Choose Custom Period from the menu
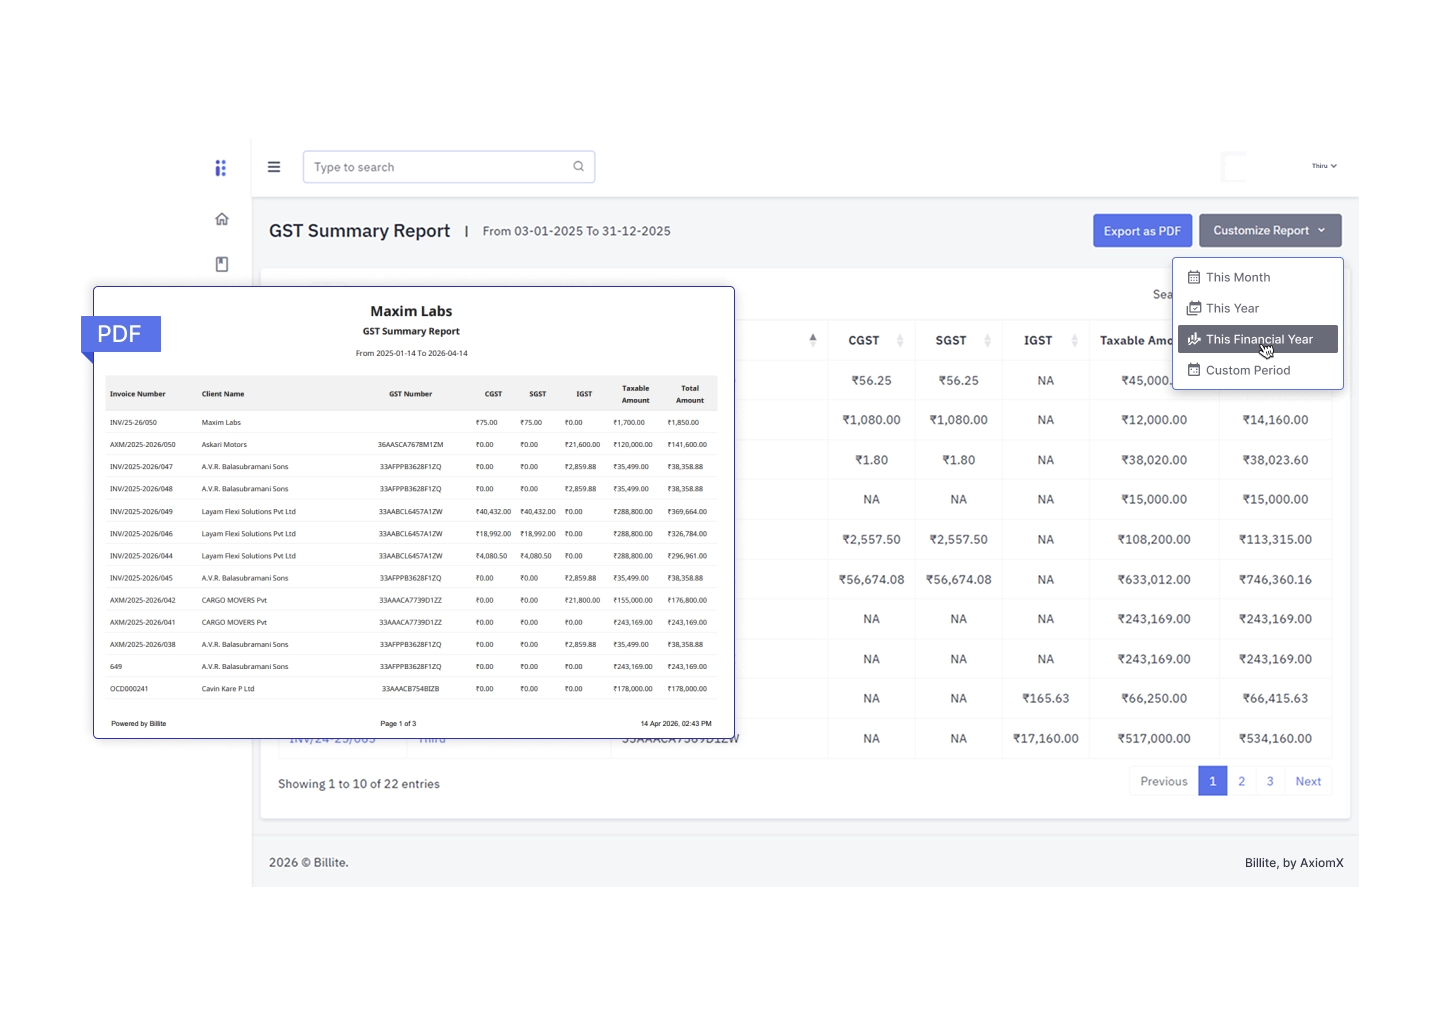 (x=1248, y=370)
